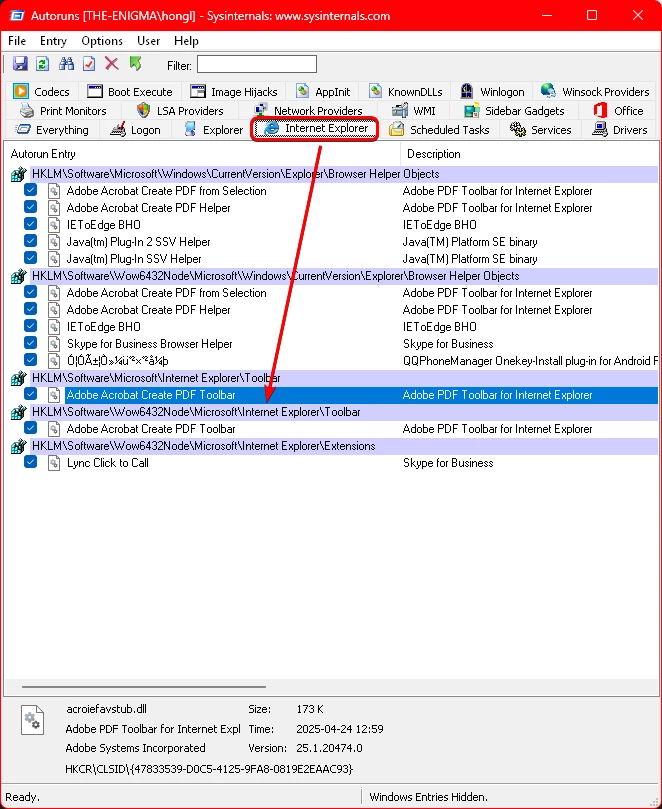Screen dimensions: 662x809
Task: Click the acroiefavstub.dll file name
Action: pyautogui.click(x=107, y=709)
